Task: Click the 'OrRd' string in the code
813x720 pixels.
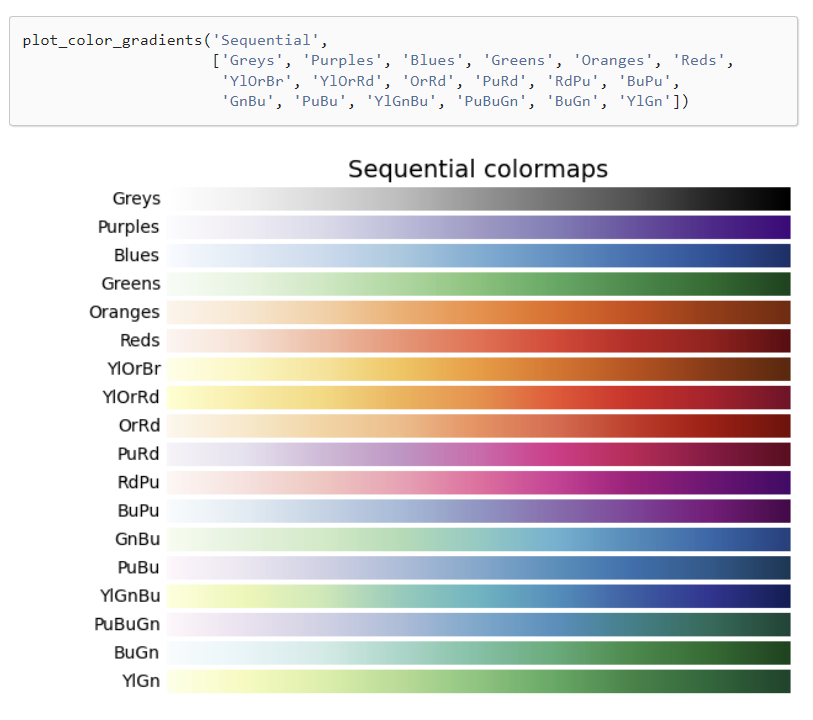Action: [428, 81]
